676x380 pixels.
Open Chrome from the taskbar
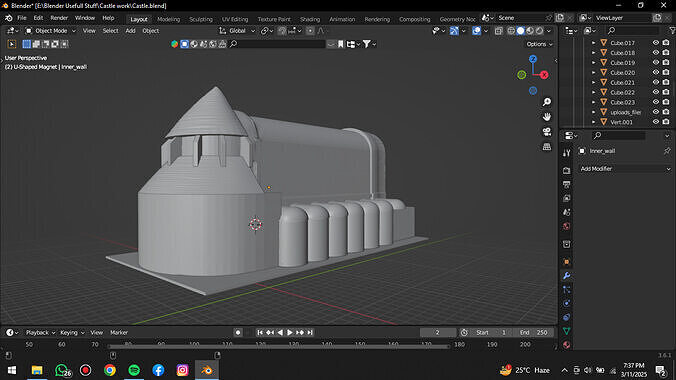click(110, 370)
